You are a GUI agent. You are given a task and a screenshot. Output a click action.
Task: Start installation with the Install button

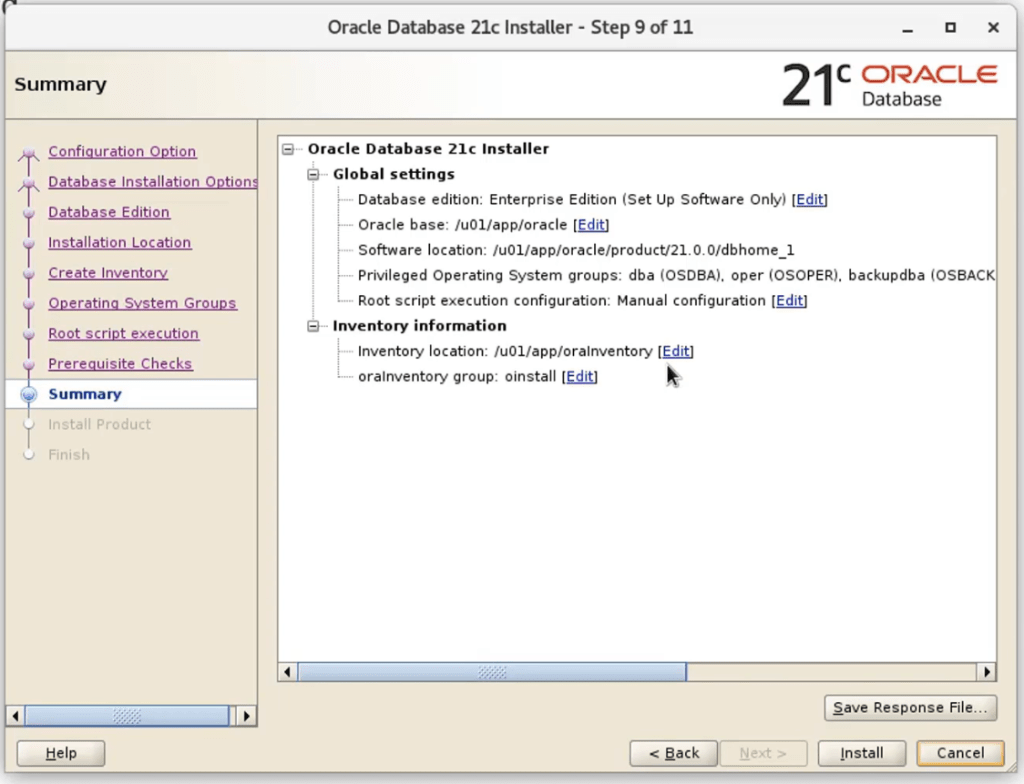click(x=861, y=753)
